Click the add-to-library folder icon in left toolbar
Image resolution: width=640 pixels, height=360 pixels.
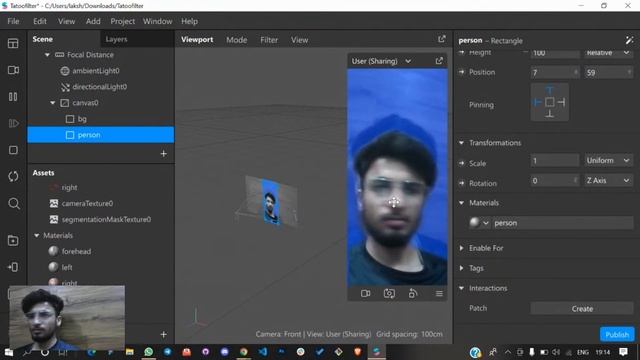13,240
